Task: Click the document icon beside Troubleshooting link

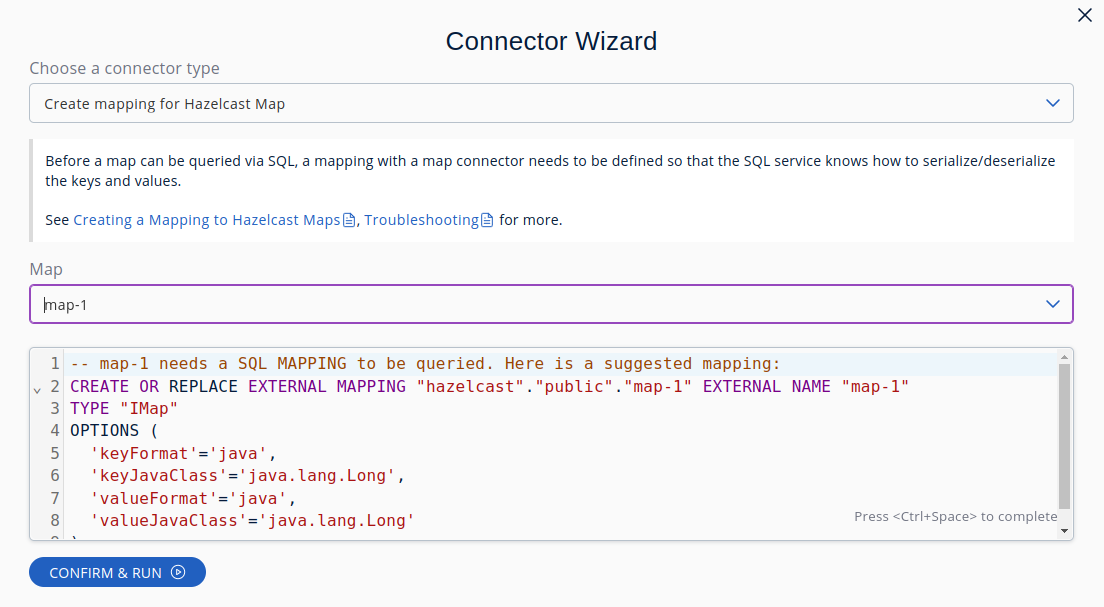Action: [486, 220]
